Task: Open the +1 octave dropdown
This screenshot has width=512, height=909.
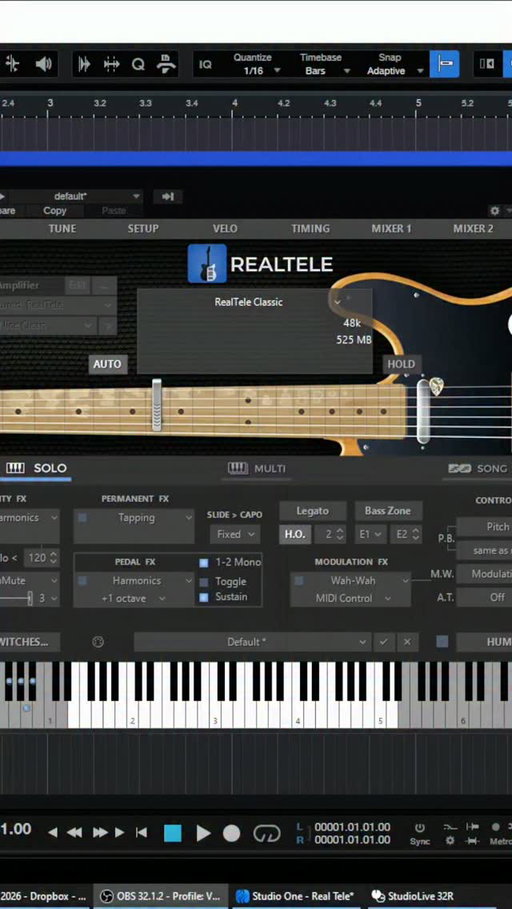Action: pos(134,598)
